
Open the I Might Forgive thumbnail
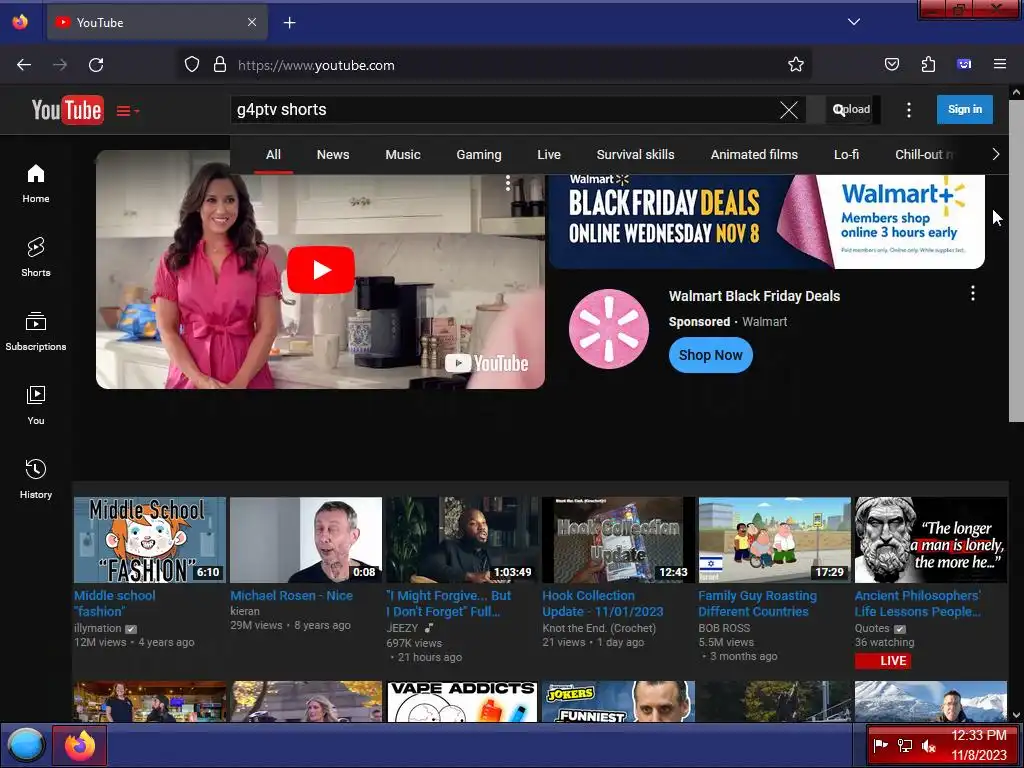(462, 540)
